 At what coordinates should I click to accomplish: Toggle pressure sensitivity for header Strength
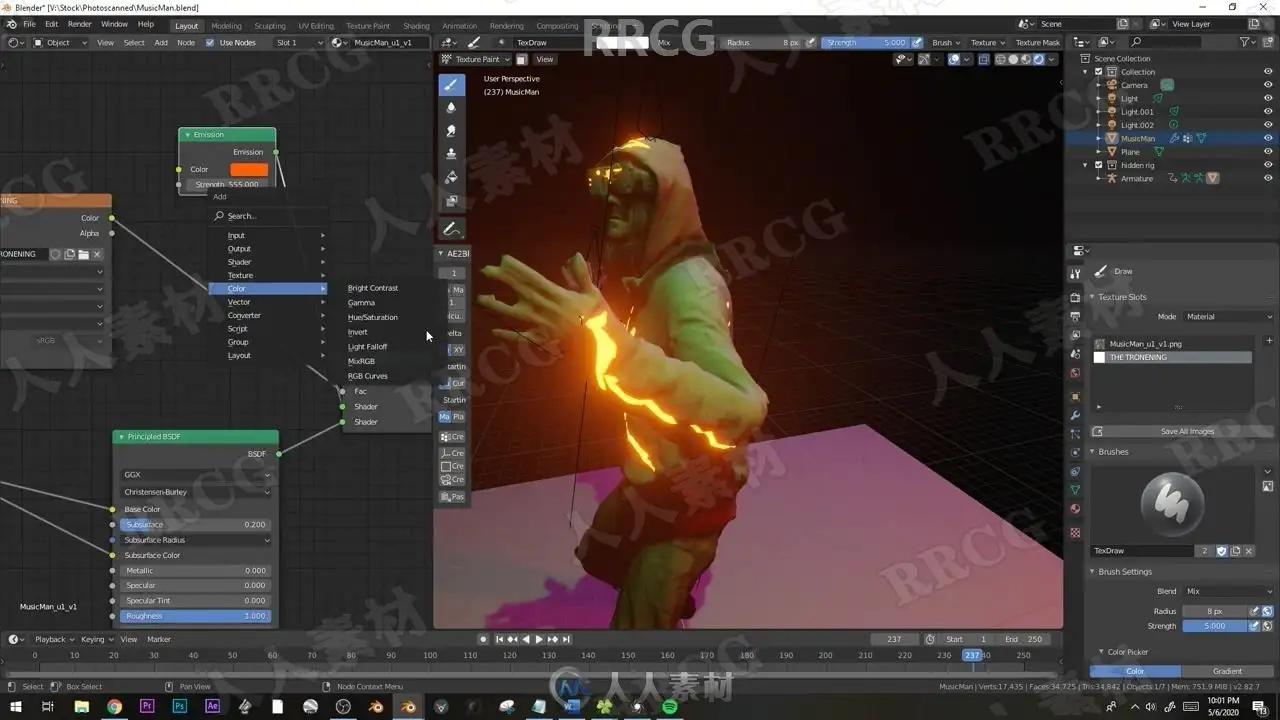pyautogui.click(x=916, y=43)
